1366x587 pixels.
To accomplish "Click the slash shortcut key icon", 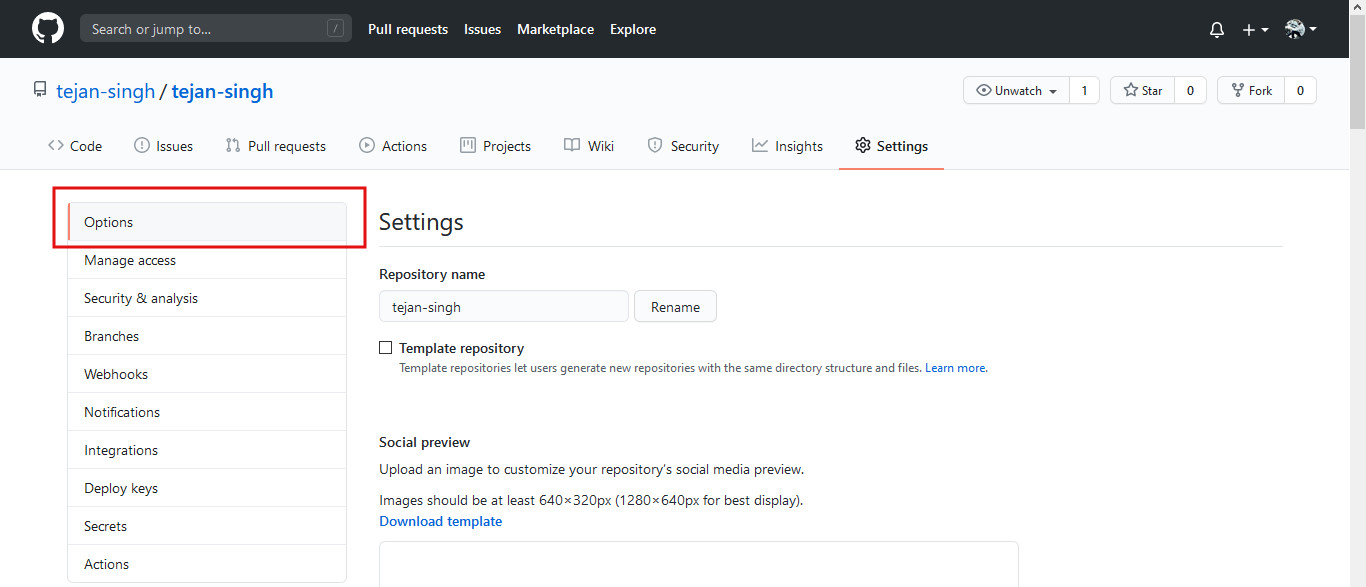I will click(x=335, y=29).
